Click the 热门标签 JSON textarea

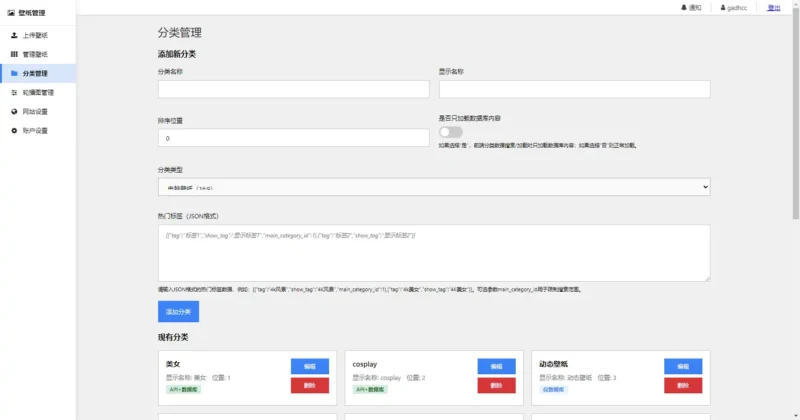click(x=434, y=252)
